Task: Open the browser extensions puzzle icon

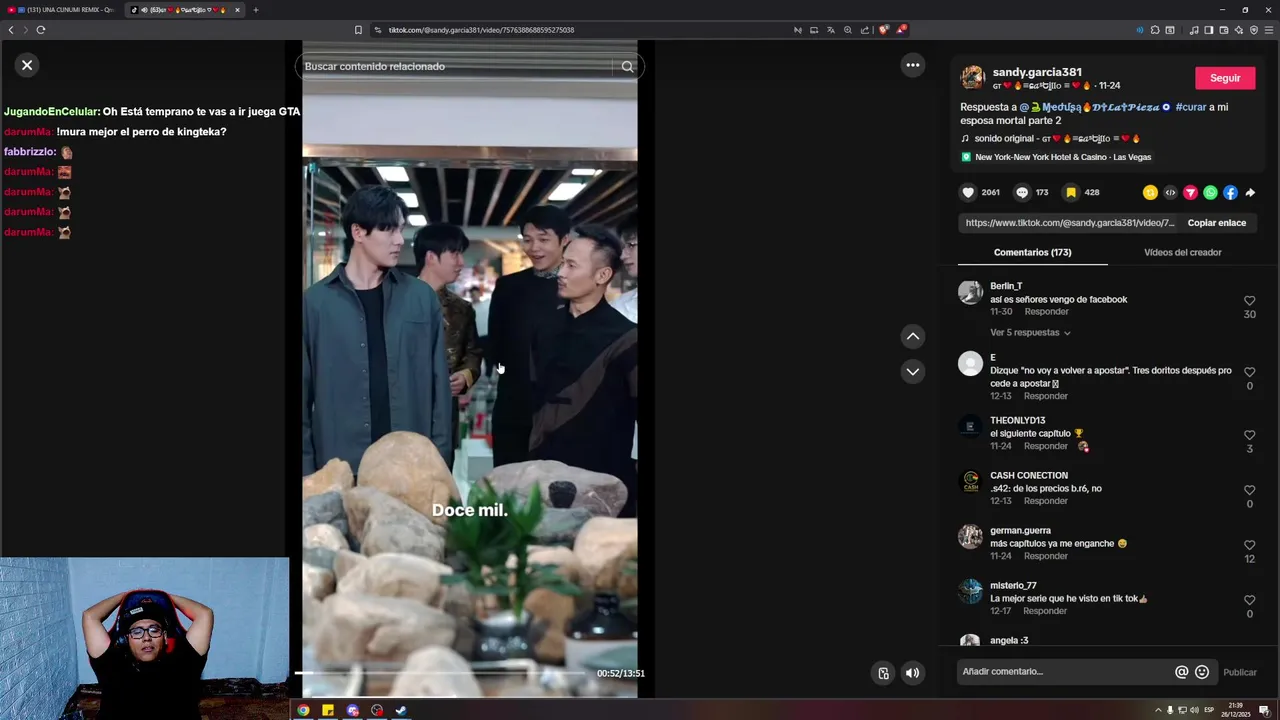Action: tap(1155, 30)
